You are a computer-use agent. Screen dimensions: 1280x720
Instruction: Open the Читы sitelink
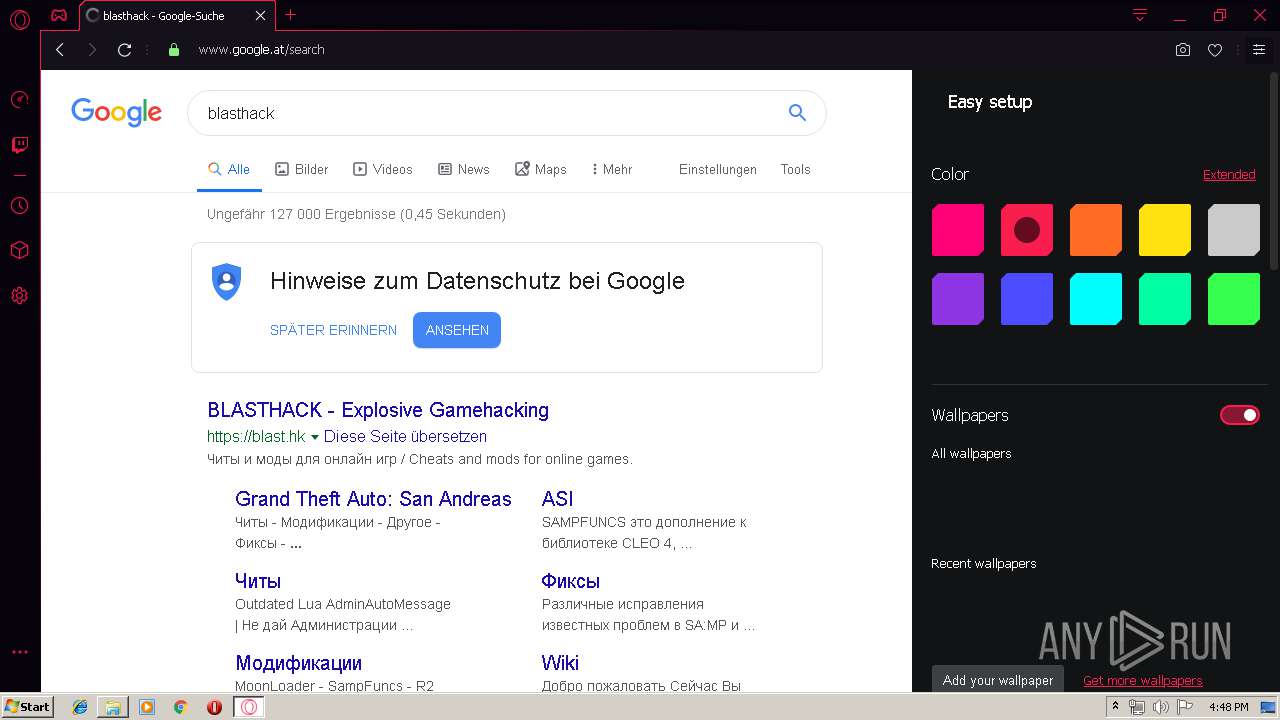point(258,581)
